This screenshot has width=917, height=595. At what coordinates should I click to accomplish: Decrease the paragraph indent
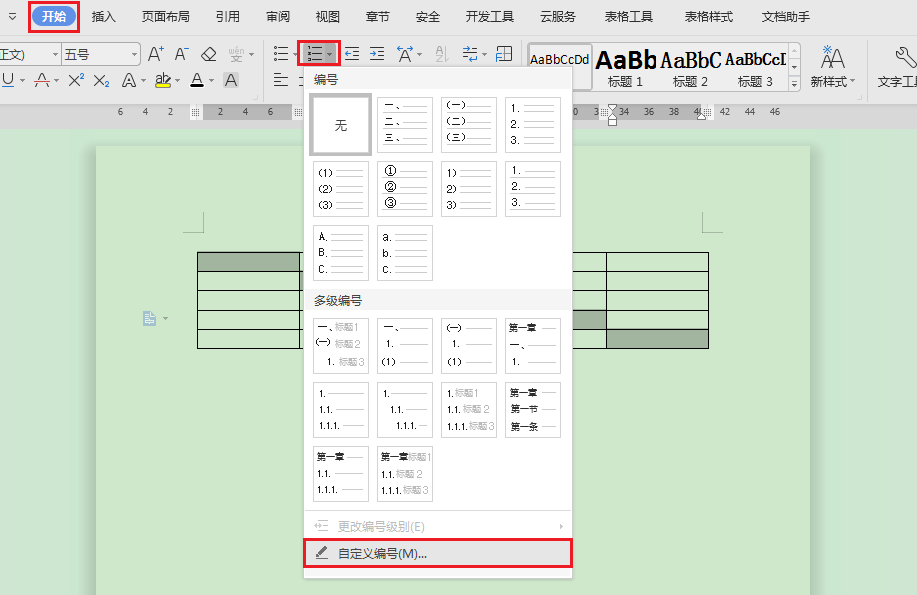click(352, 54)
